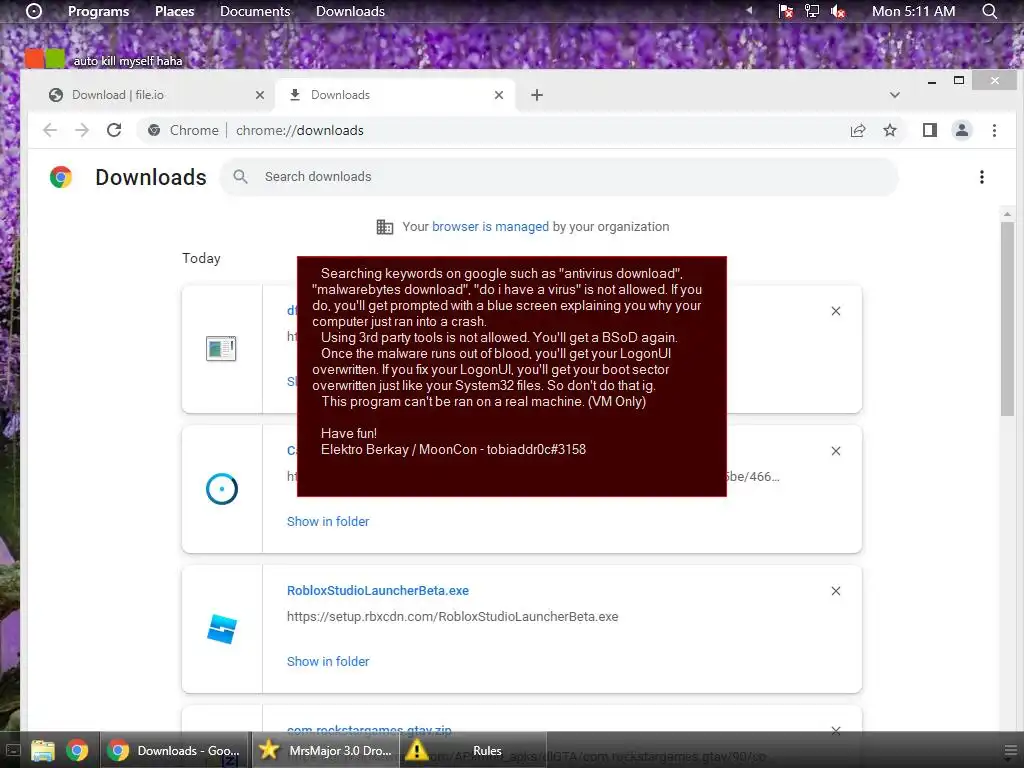Click the browser Back arrow
The width and height of the screenshot is (1024, 768).
click(x=50, y=130)
